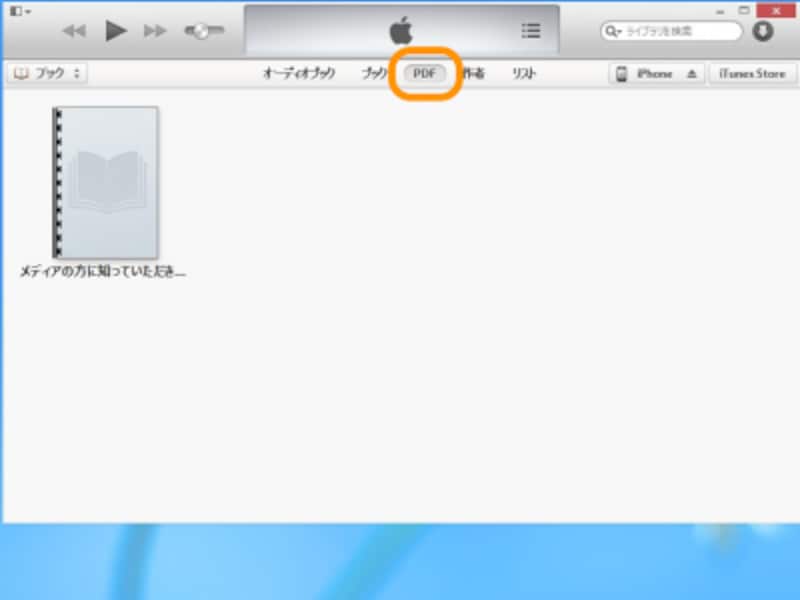
Task: Go to the iTunes Store
Action: (x=752, y=74)
